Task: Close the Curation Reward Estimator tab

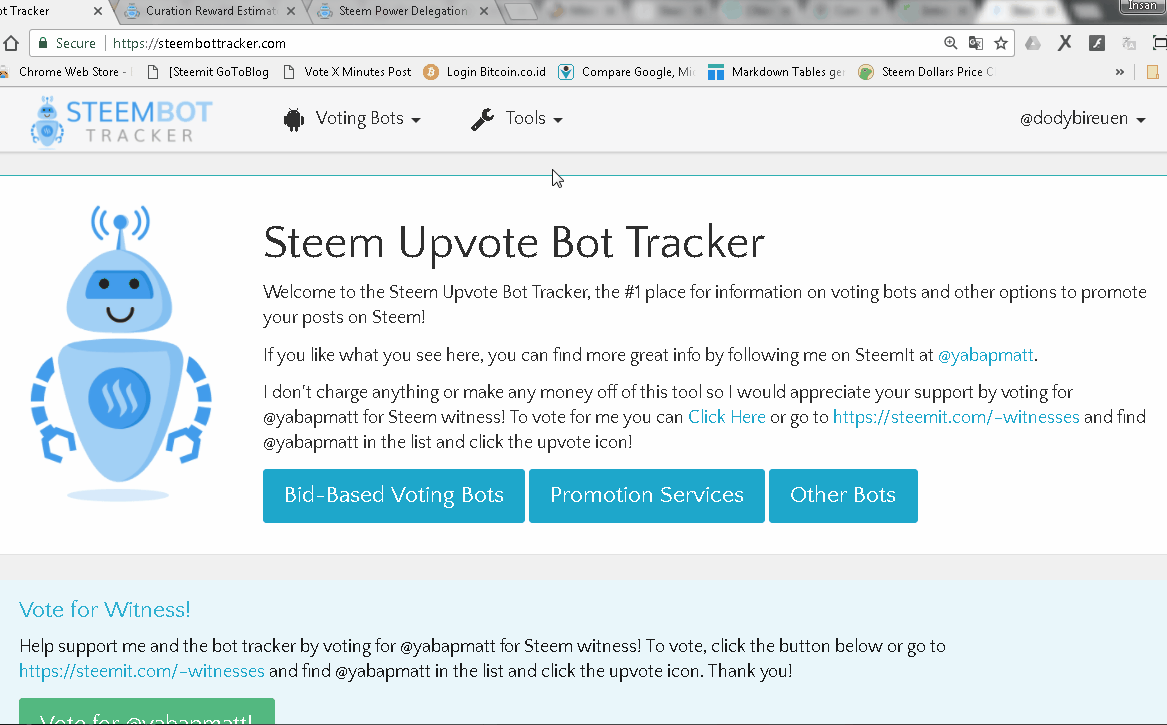Action: tap(291, 11)
